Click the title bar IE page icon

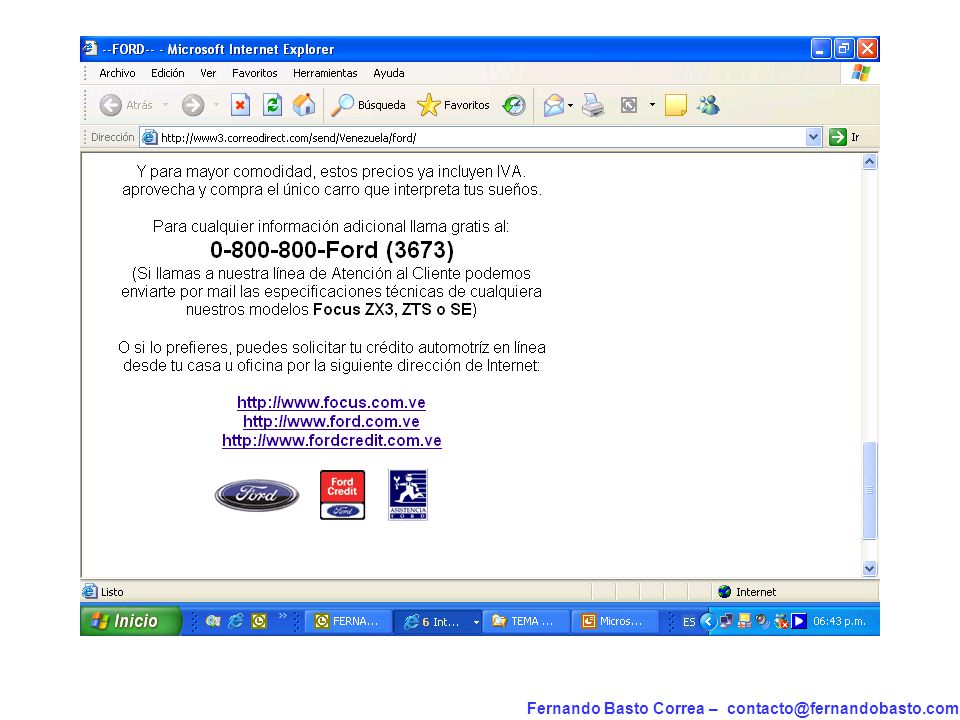[91, 48]
